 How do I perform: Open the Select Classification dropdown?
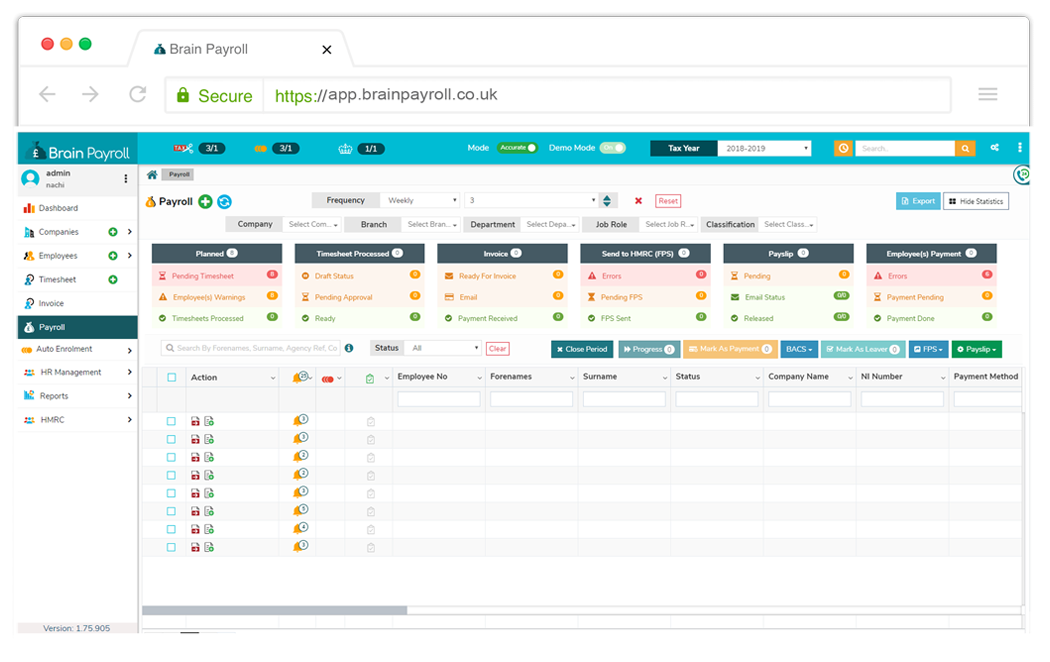coord(789,224)
